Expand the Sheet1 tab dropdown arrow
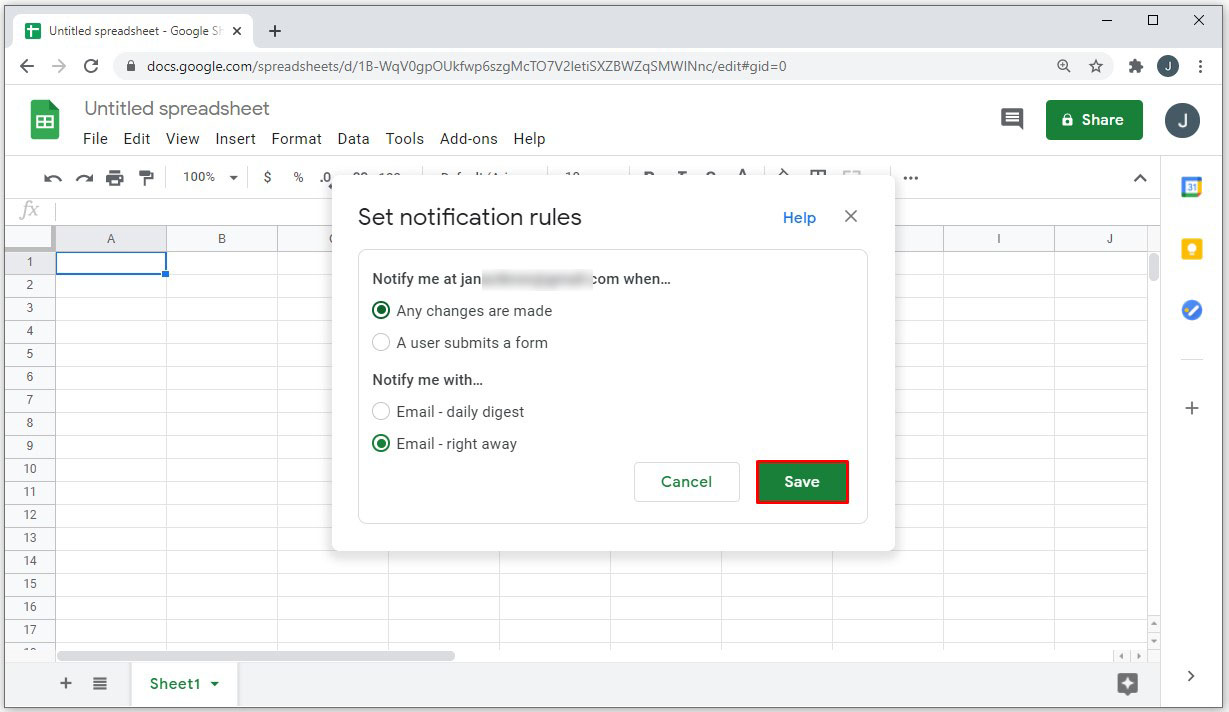The width and height of the screenshot is (1229, 712). pos(215,684)
